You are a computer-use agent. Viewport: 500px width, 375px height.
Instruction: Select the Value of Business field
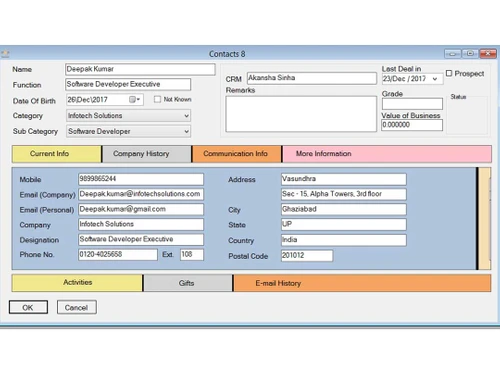pyautogui.click(x=412, y=125)
